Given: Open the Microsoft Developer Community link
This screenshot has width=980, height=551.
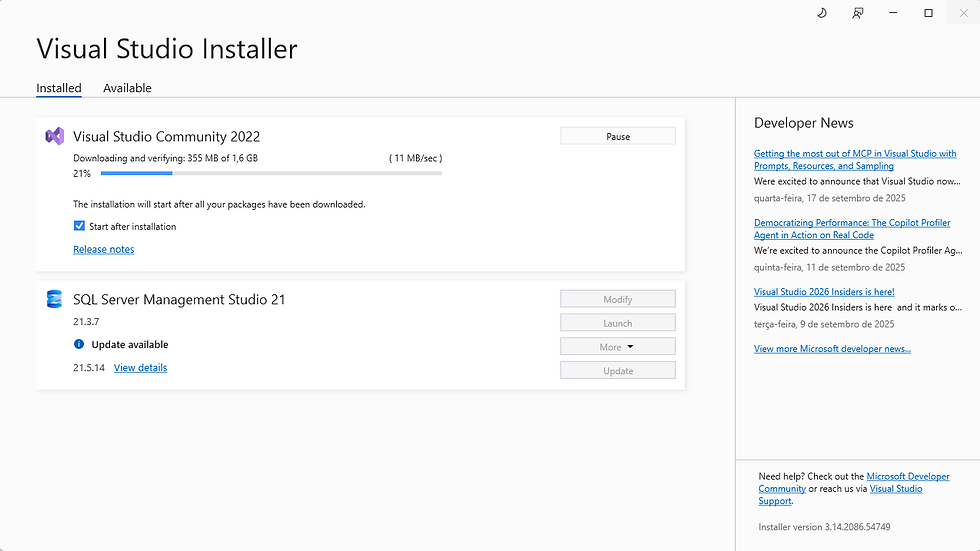Looking at the screenshot, I should pyautogui.click(x=907, y=477).
